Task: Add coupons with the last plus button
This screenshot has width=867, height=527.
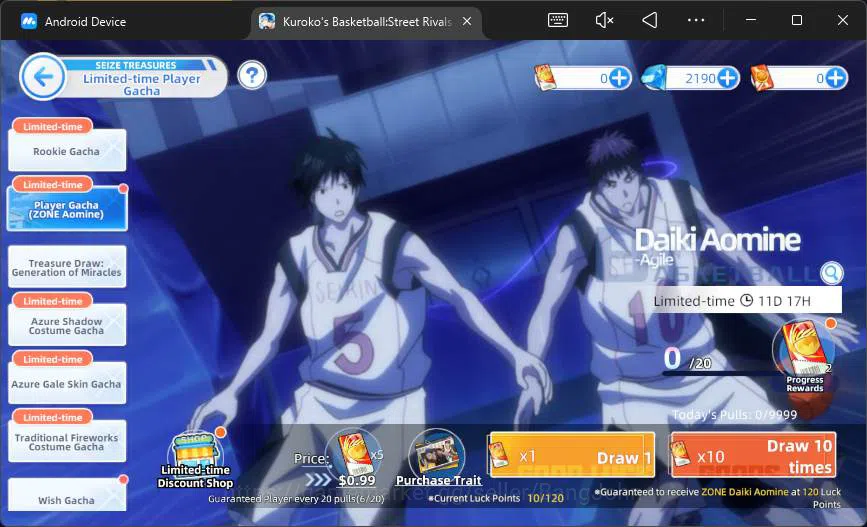Action: tap(835, 78)
